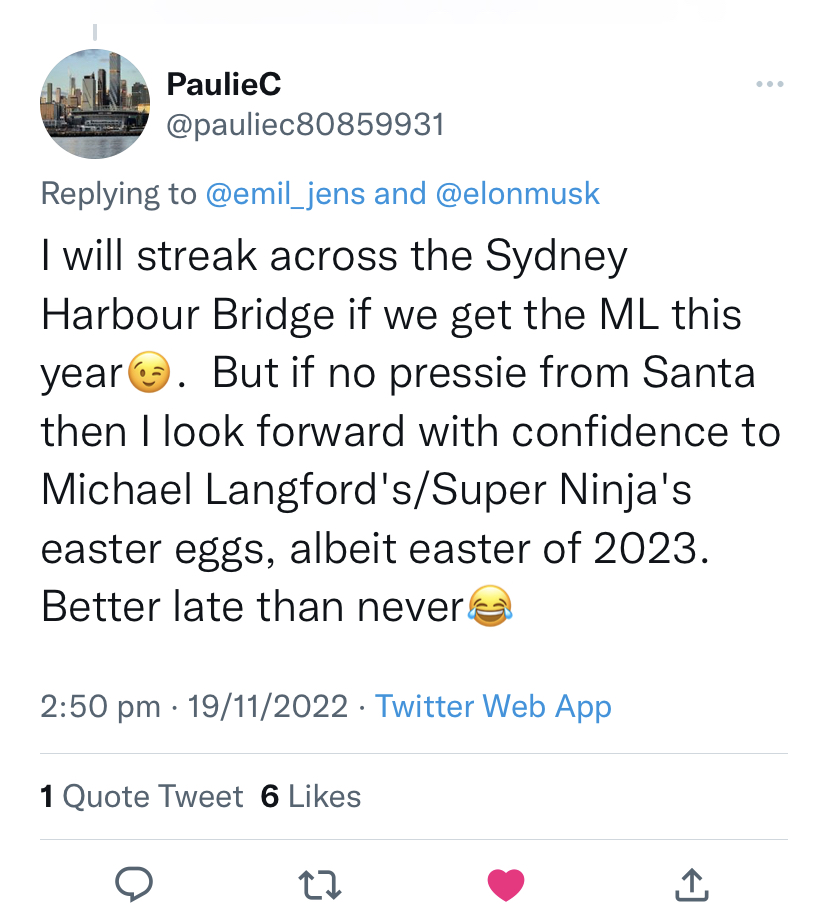828x909 pixels.
Task: Click the words 'Michael Langford's/Super Ninja's'
Action: (x=366, y=490)
